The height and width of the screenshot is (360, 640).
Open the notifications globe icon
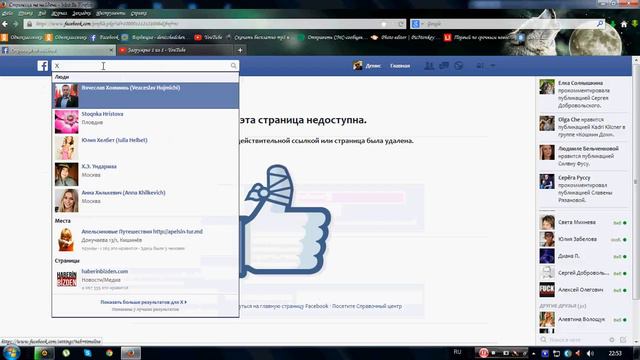point(459,66)
